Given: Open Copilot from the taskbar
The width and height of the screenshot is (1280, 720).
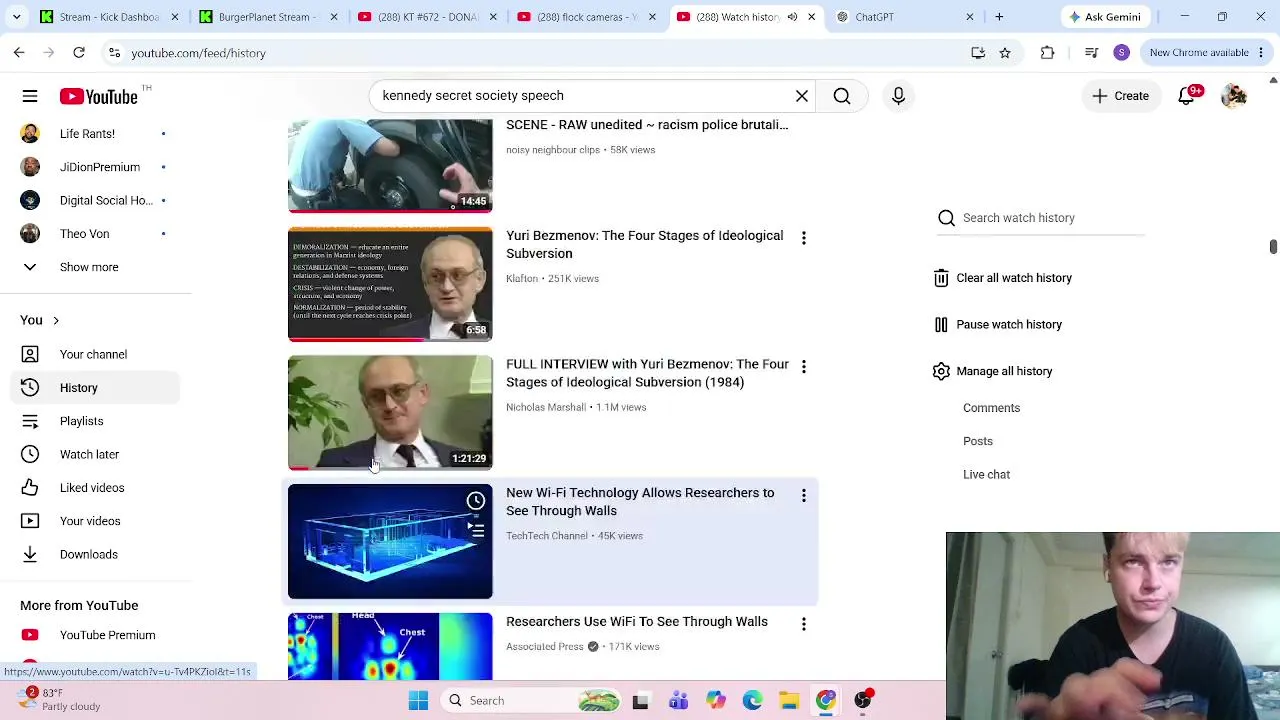Looking at the screenshot, I should (715, 701).
